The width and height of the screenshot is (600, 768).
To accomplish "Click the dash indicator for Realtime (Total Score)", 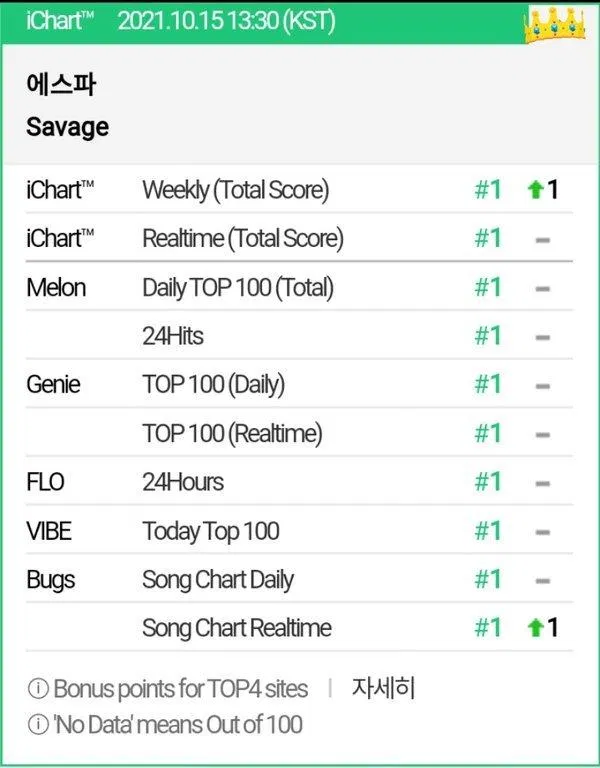I will (x=543, y=239).
